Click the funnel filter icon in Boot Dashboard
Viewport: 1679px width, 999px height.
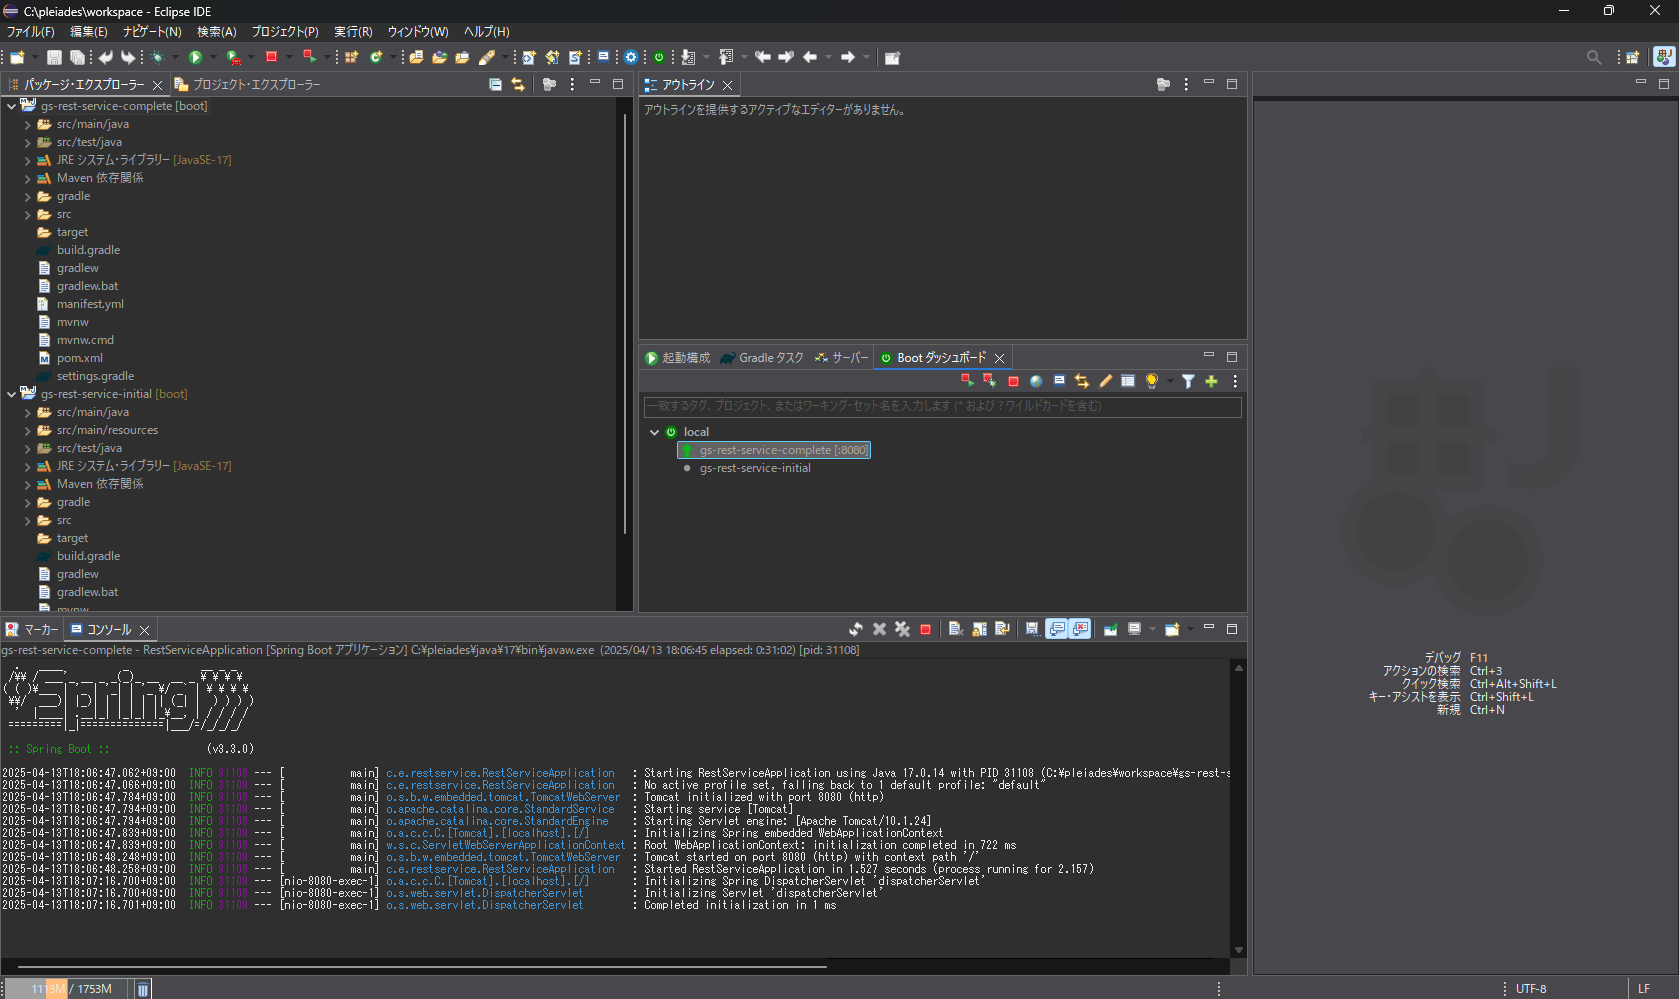pos(1188,381)
